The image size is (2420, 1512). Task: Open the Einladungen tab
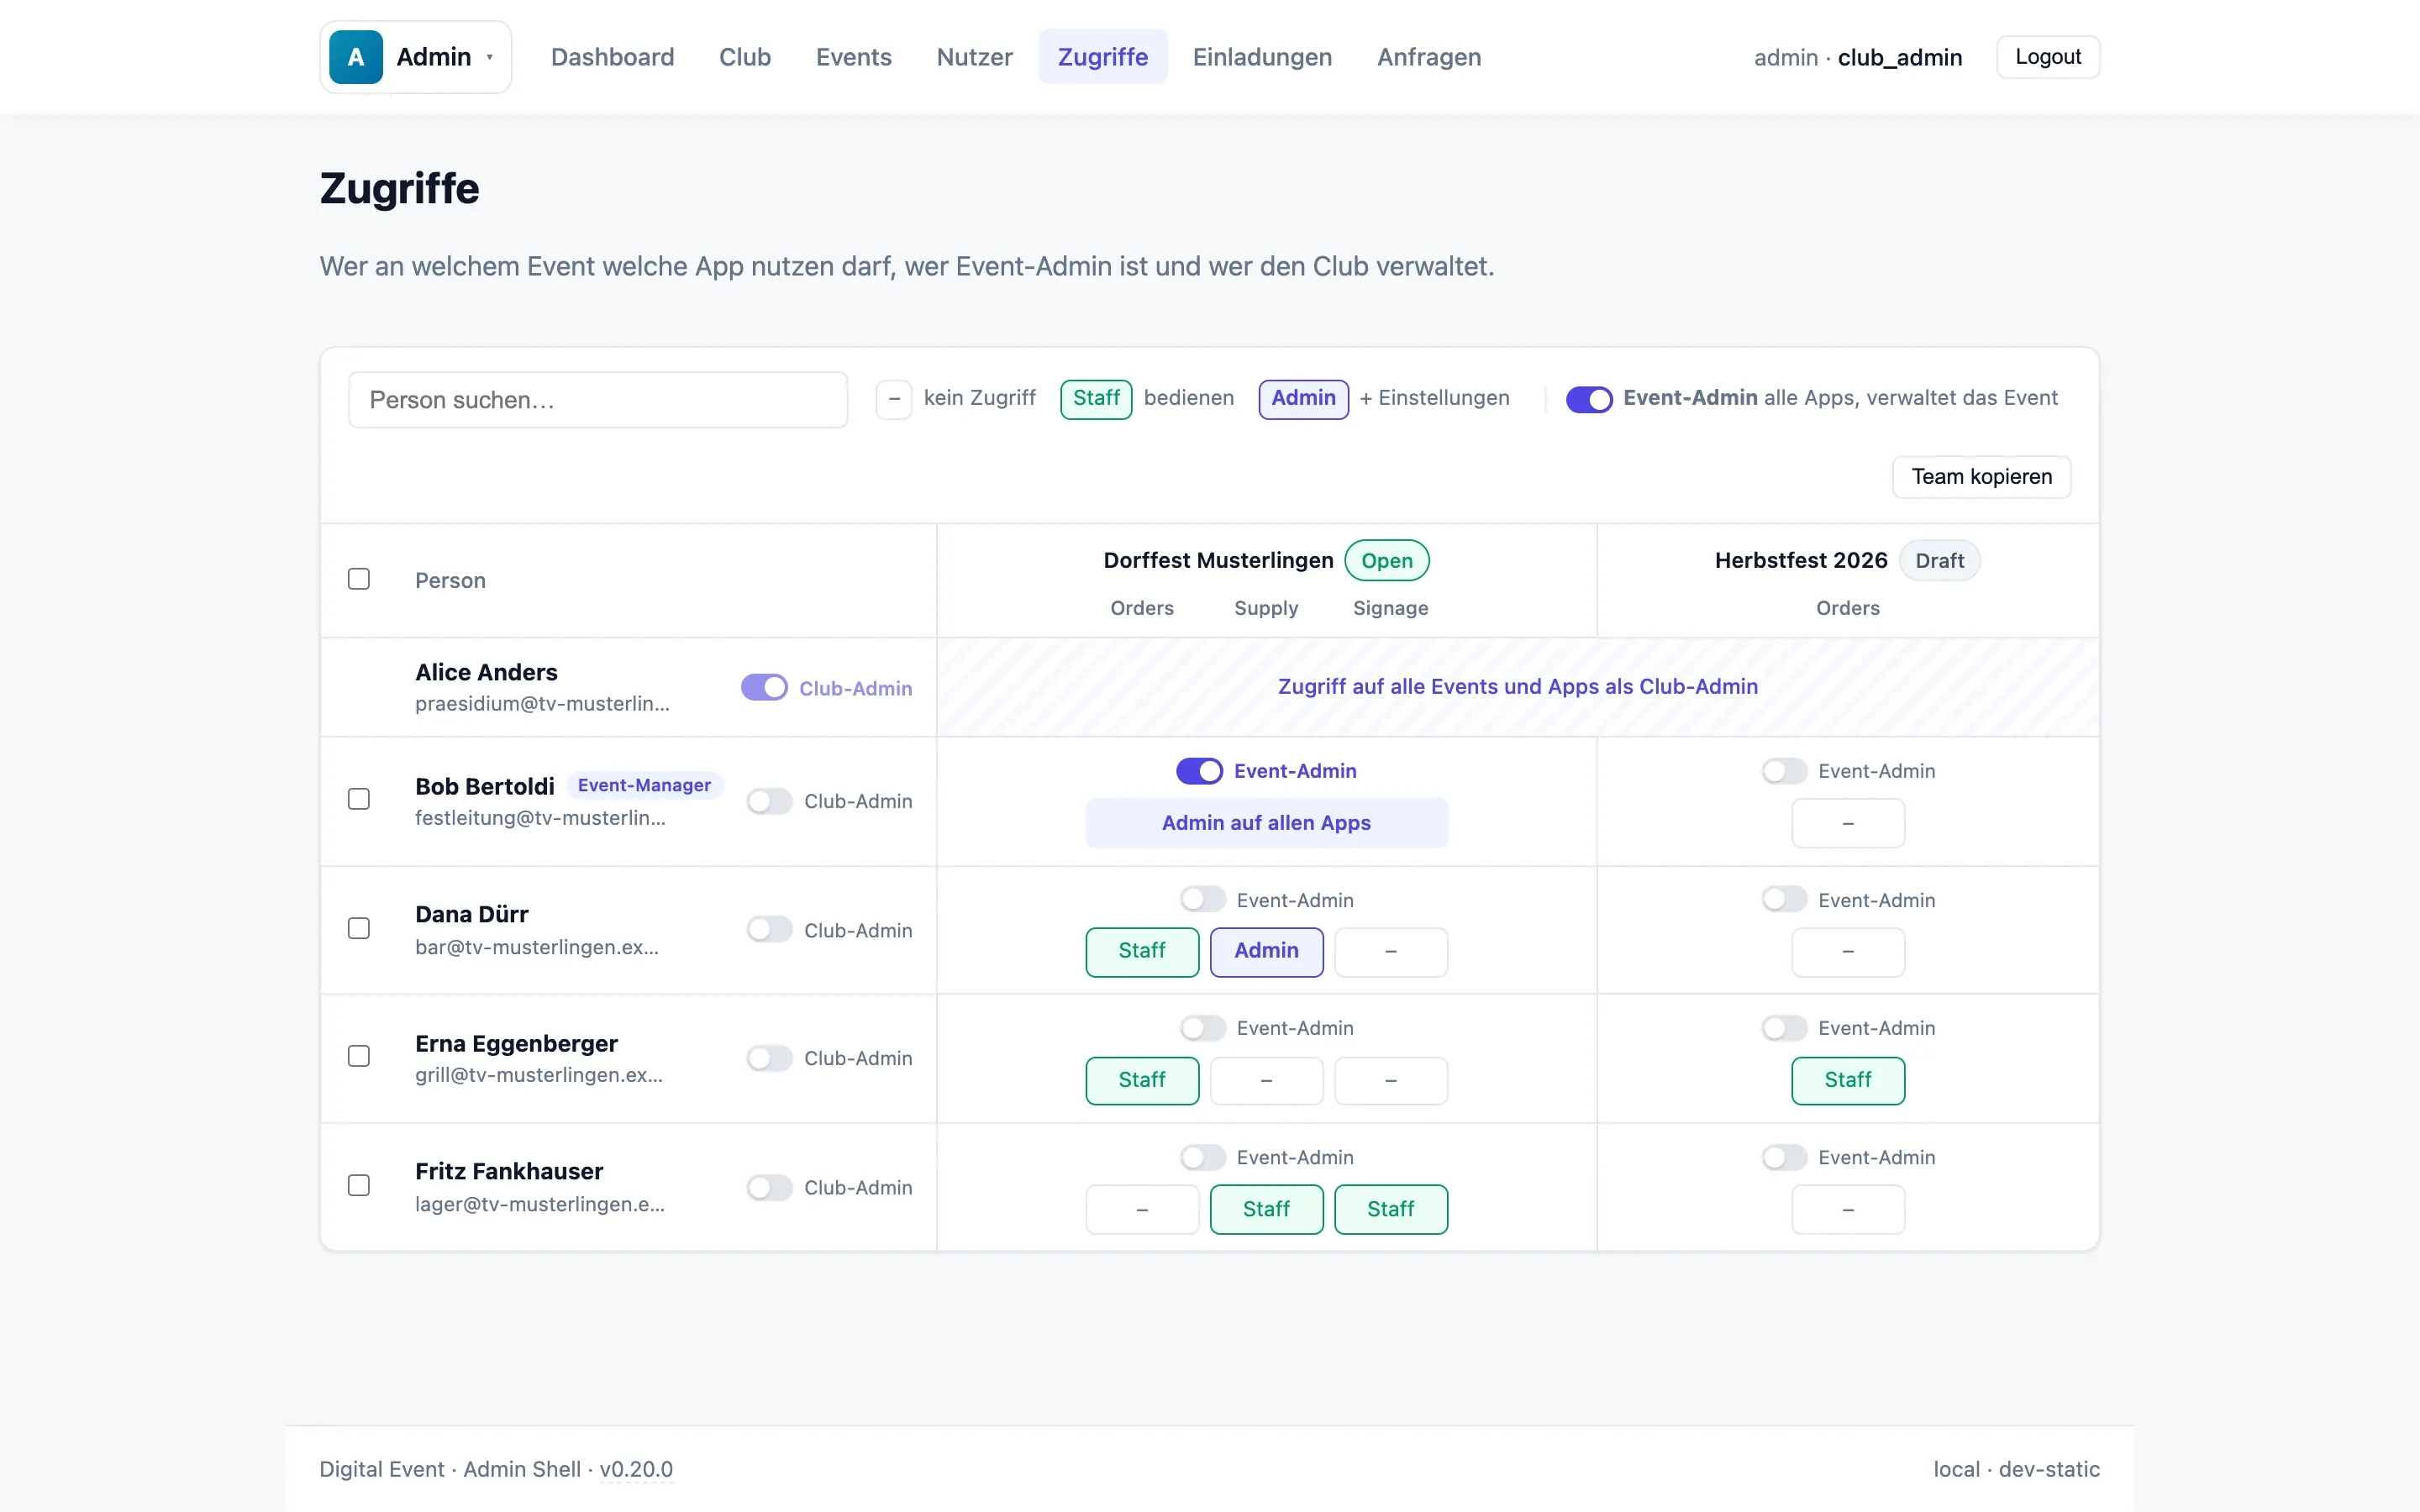coord(1262,57)
